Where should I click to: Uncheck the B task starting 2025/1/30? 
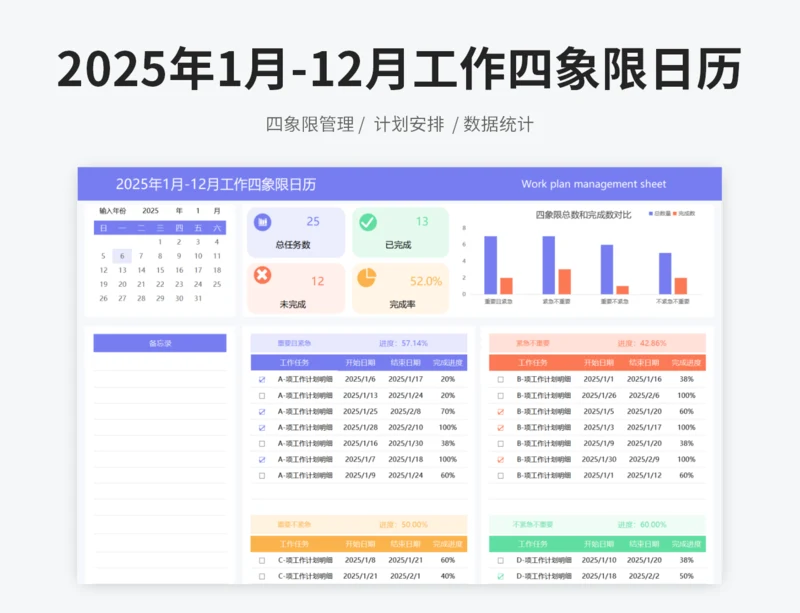click(x=501, y=459)
